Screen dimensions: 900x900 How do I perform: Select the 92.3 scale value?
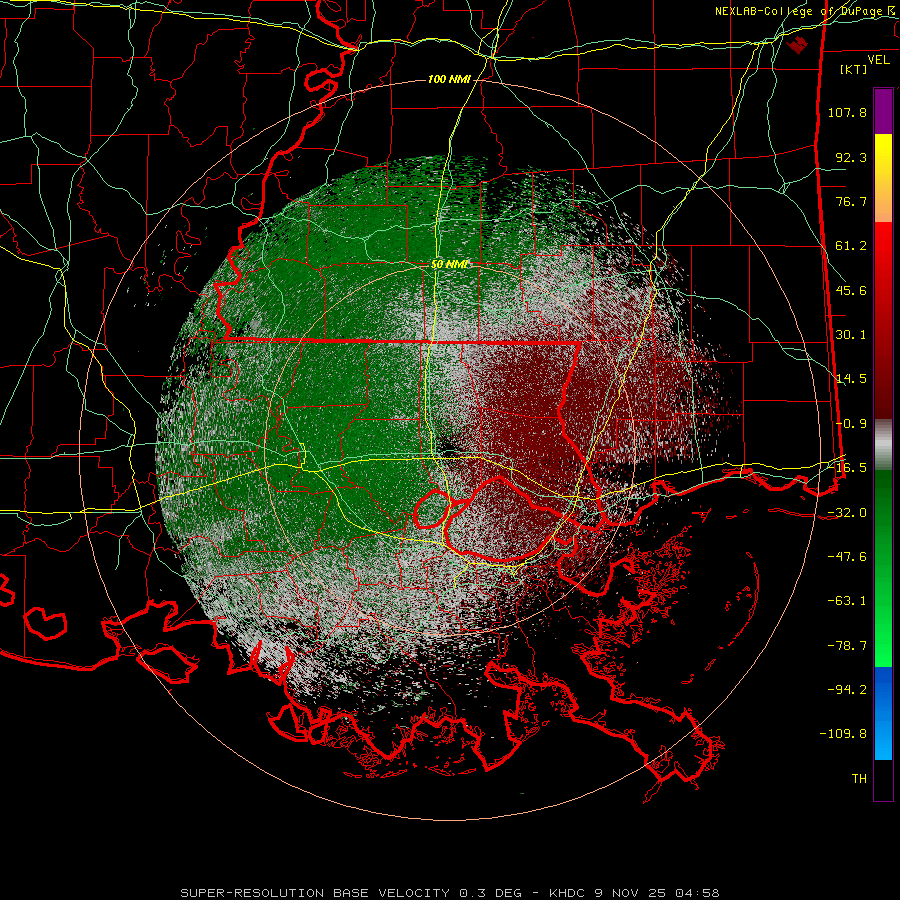click(851, 157)
